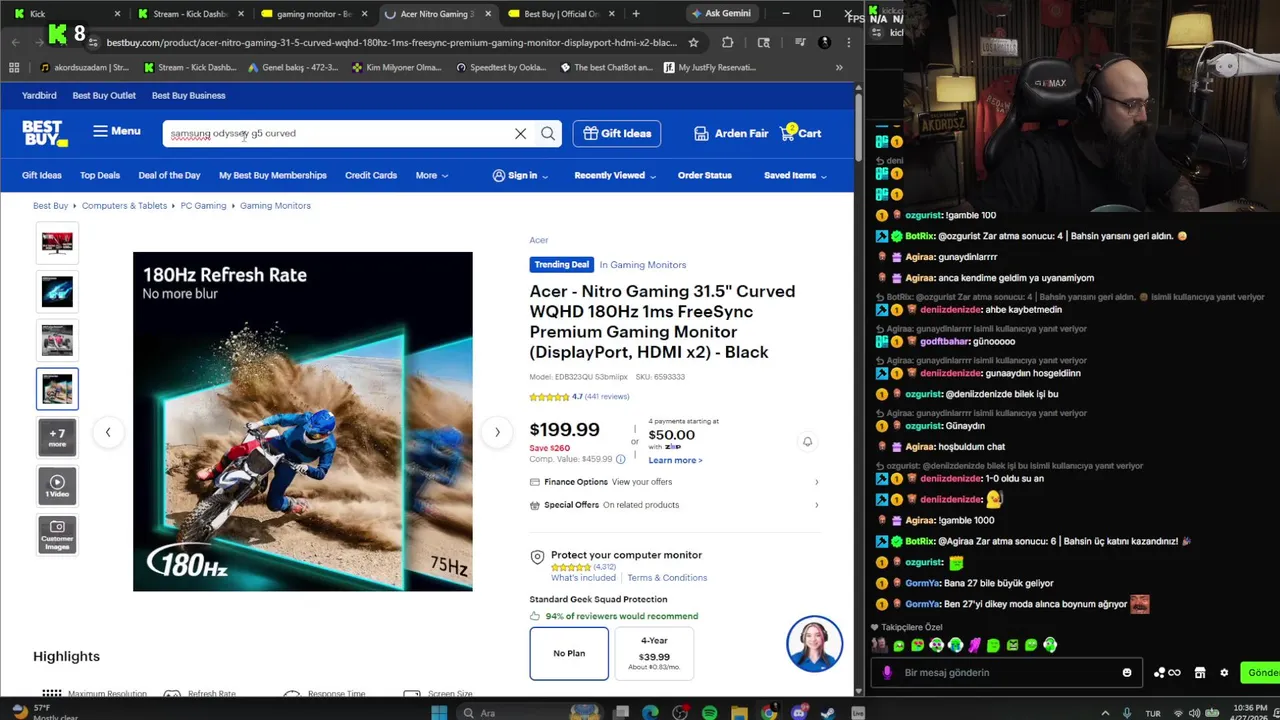
Task: Open the hamburger Menu on Best Buy
Action: tap(117, 131)
